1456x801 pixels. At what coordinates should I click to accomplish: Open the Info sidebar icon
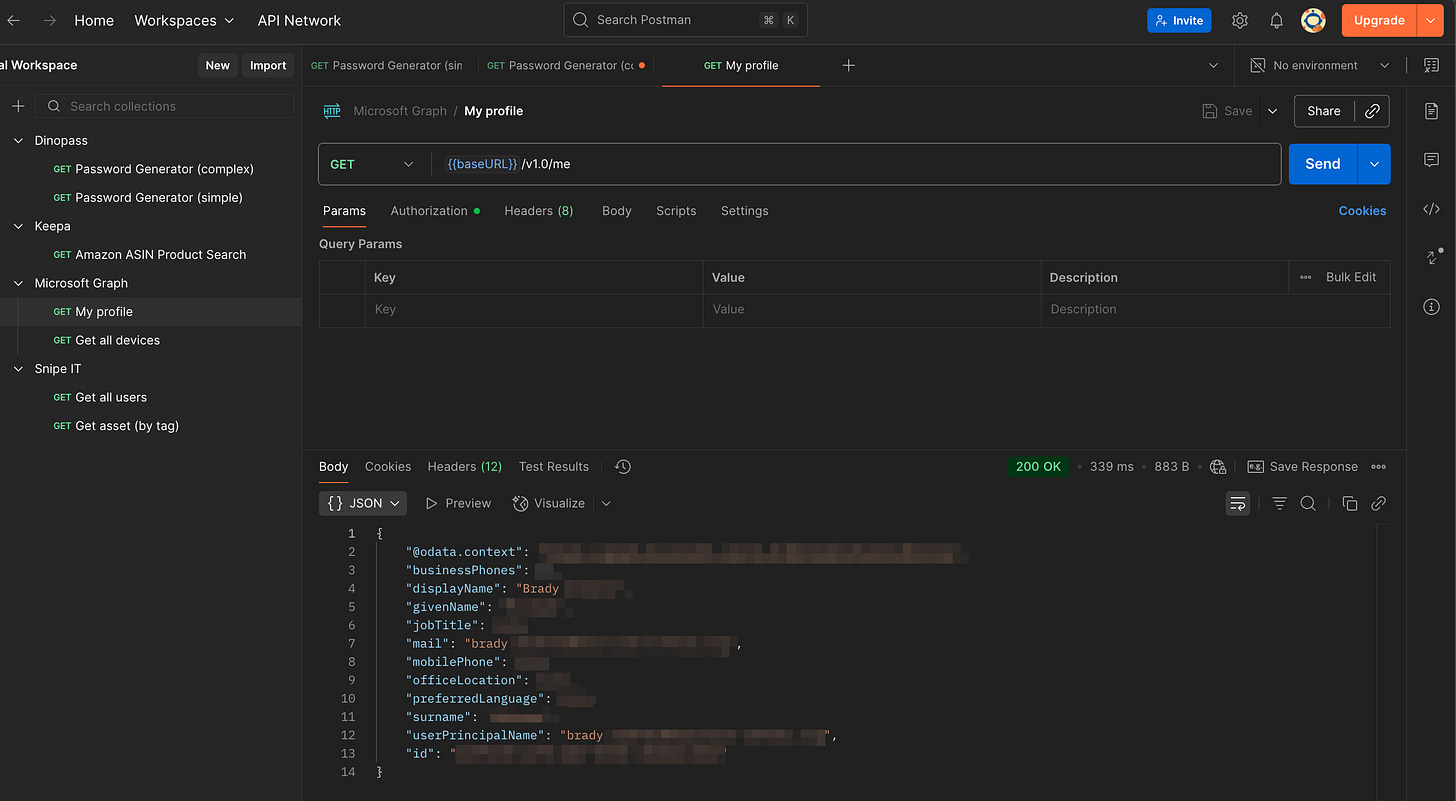pos(1432,306)
